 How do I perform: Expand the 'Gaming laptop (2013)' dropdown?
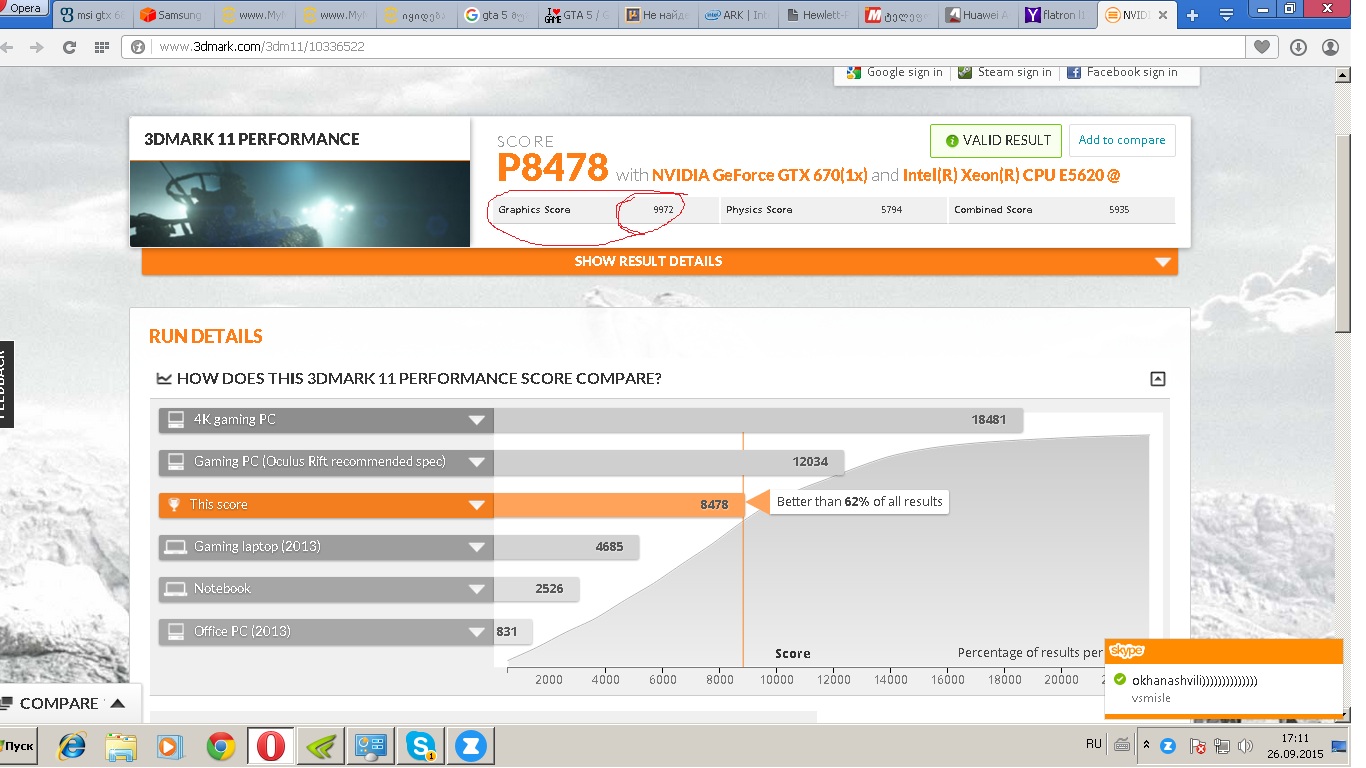coord(477,547)
